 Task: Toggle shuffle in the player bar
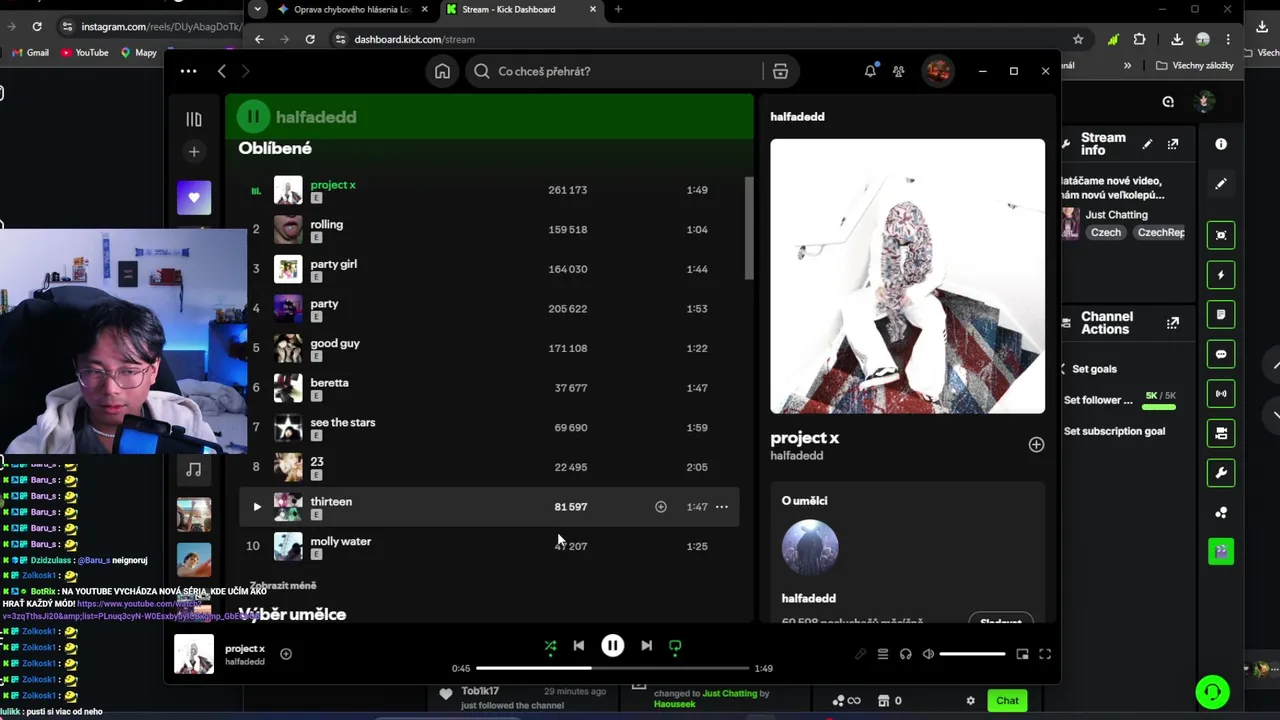point(550,646)
